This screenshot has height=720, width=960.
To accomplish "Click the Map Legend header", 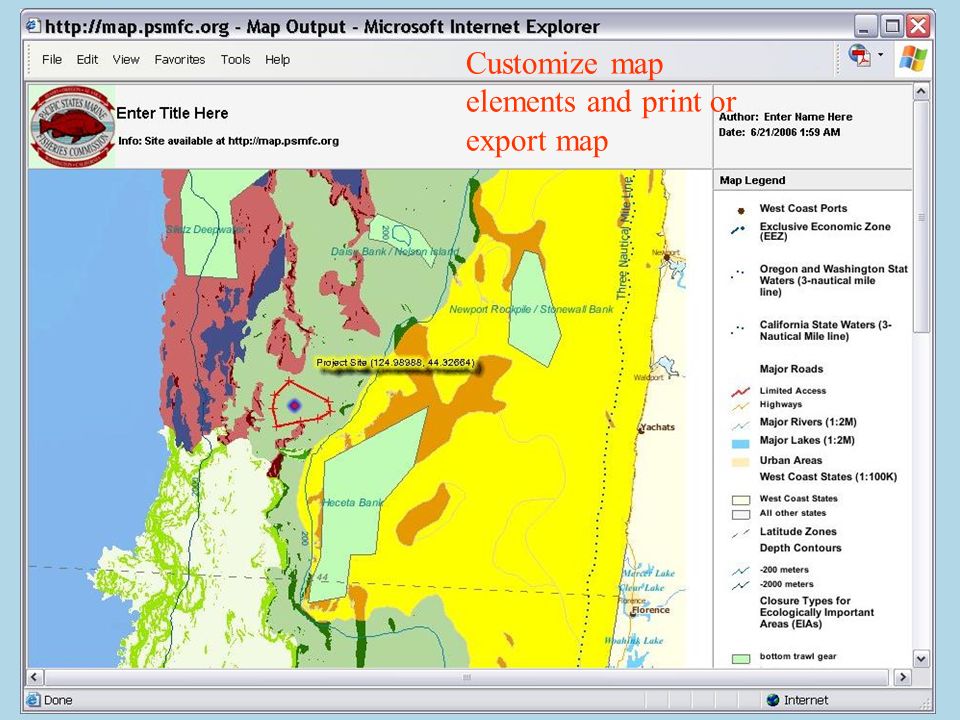I will tap(752, 180).
